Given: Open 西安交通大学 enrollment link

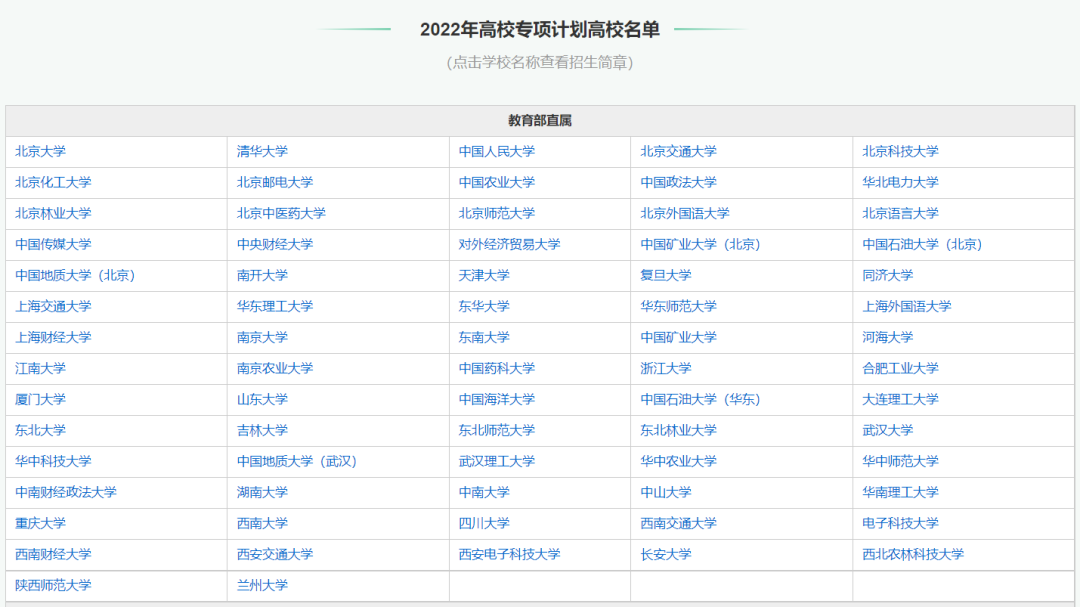Looking at the screenshot, I should coord(274,555).
